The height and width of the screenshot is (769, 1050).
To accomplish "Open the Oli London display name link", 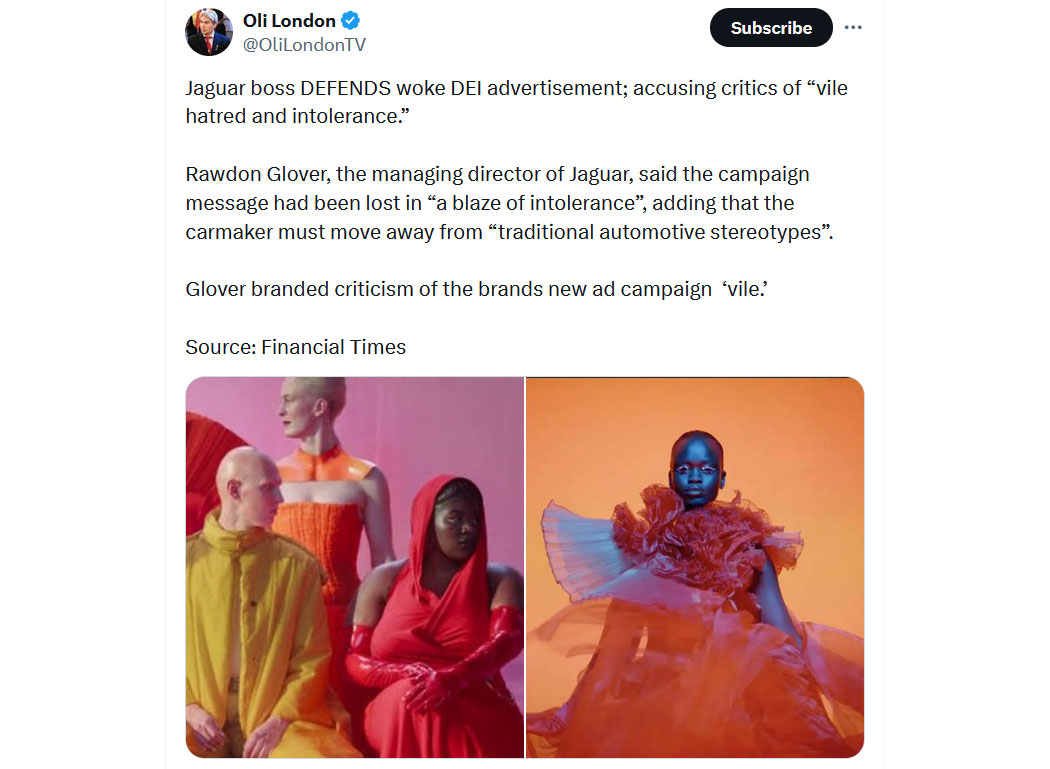I will click(x=289, y=21).
